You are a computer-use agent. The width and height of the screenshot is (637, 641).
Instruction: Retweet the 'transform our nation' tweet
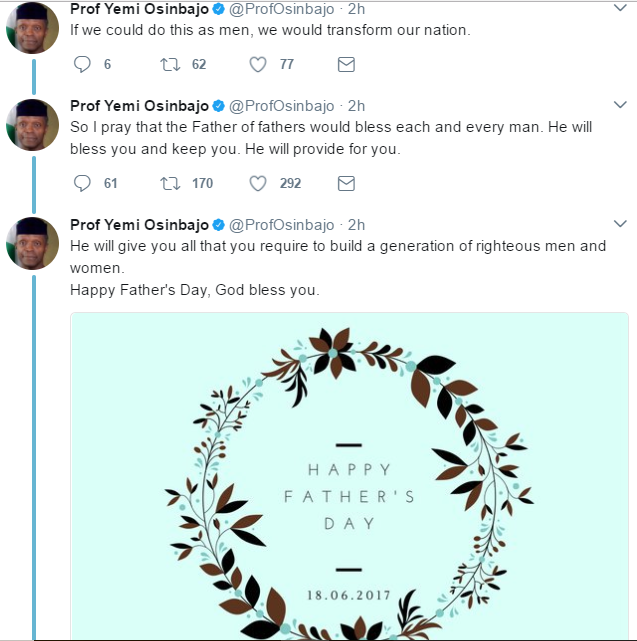pyautogui.click(x=170, y=65)
